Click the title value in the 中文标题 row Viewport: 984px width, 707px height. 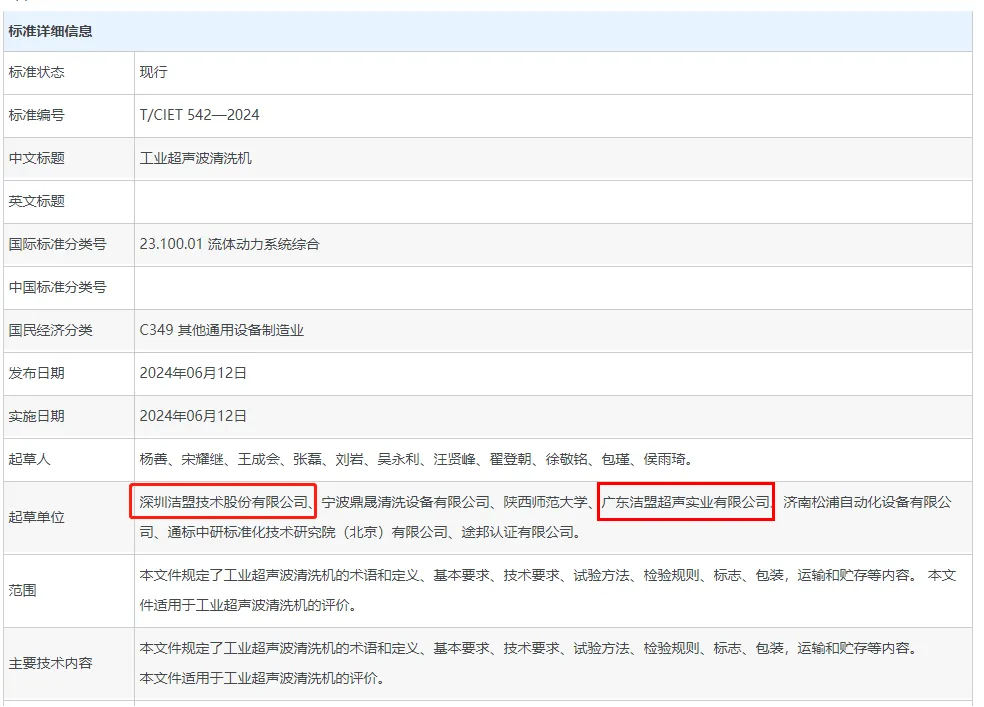click(196, 158)
